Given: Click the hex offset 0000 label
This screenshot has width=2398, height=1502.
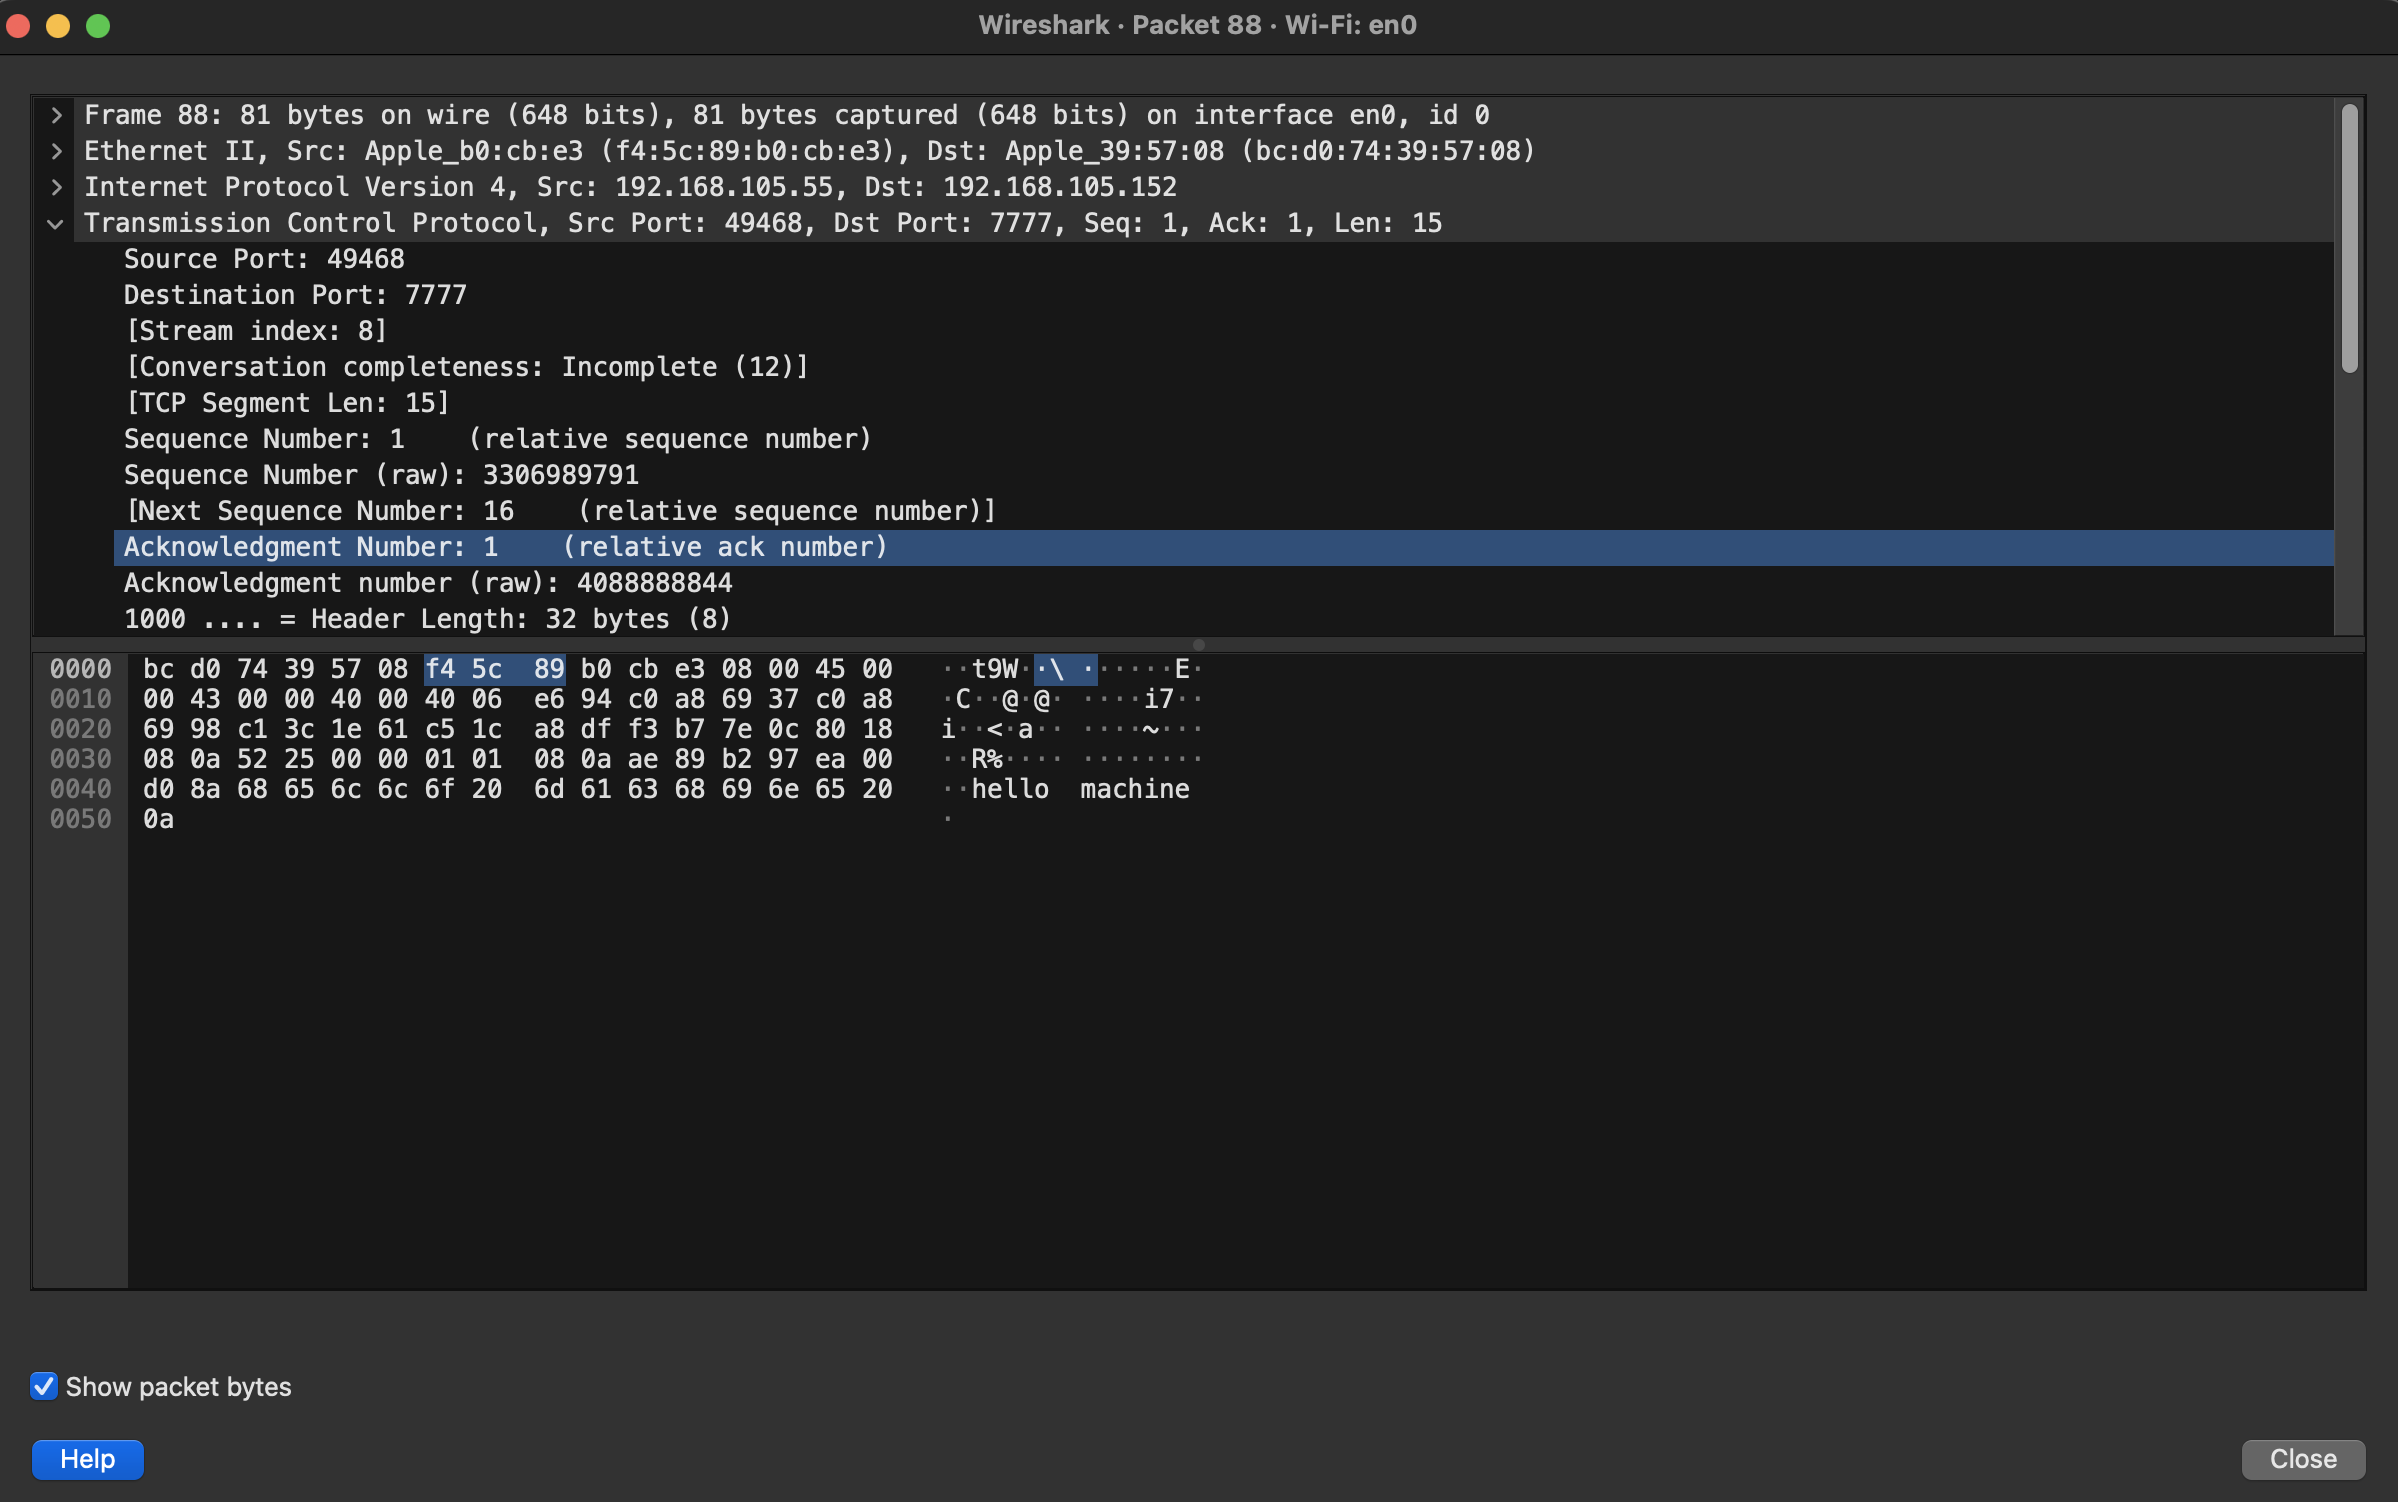Looking at the screenshot, I should [x=81, y=669].
